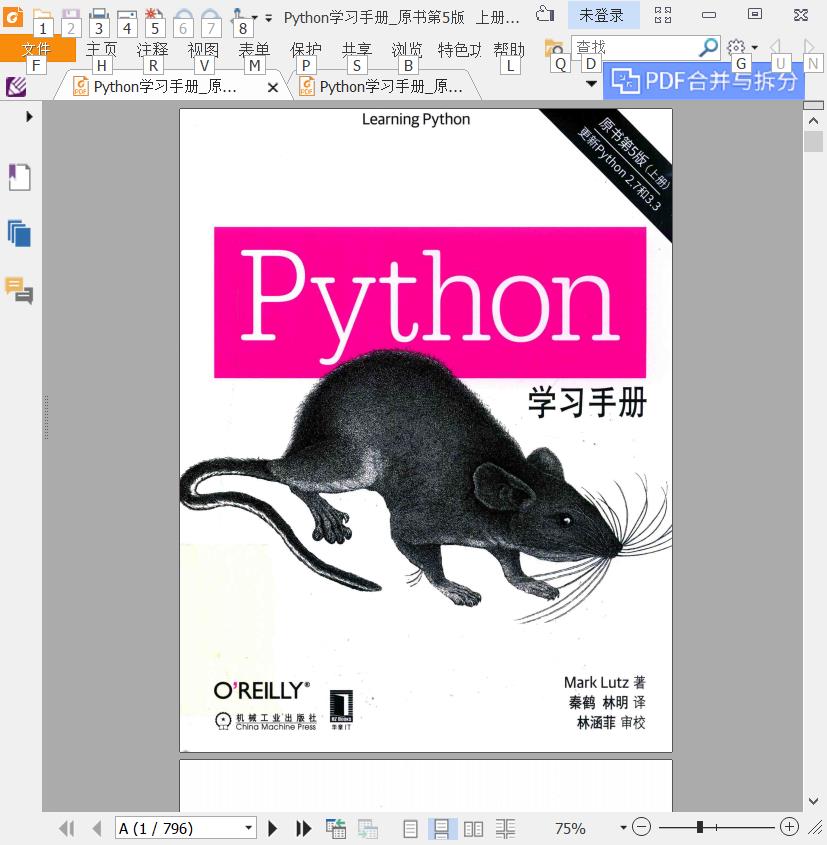Click the magnifier search icon
The image size is (827, 845).
point(708,47)
